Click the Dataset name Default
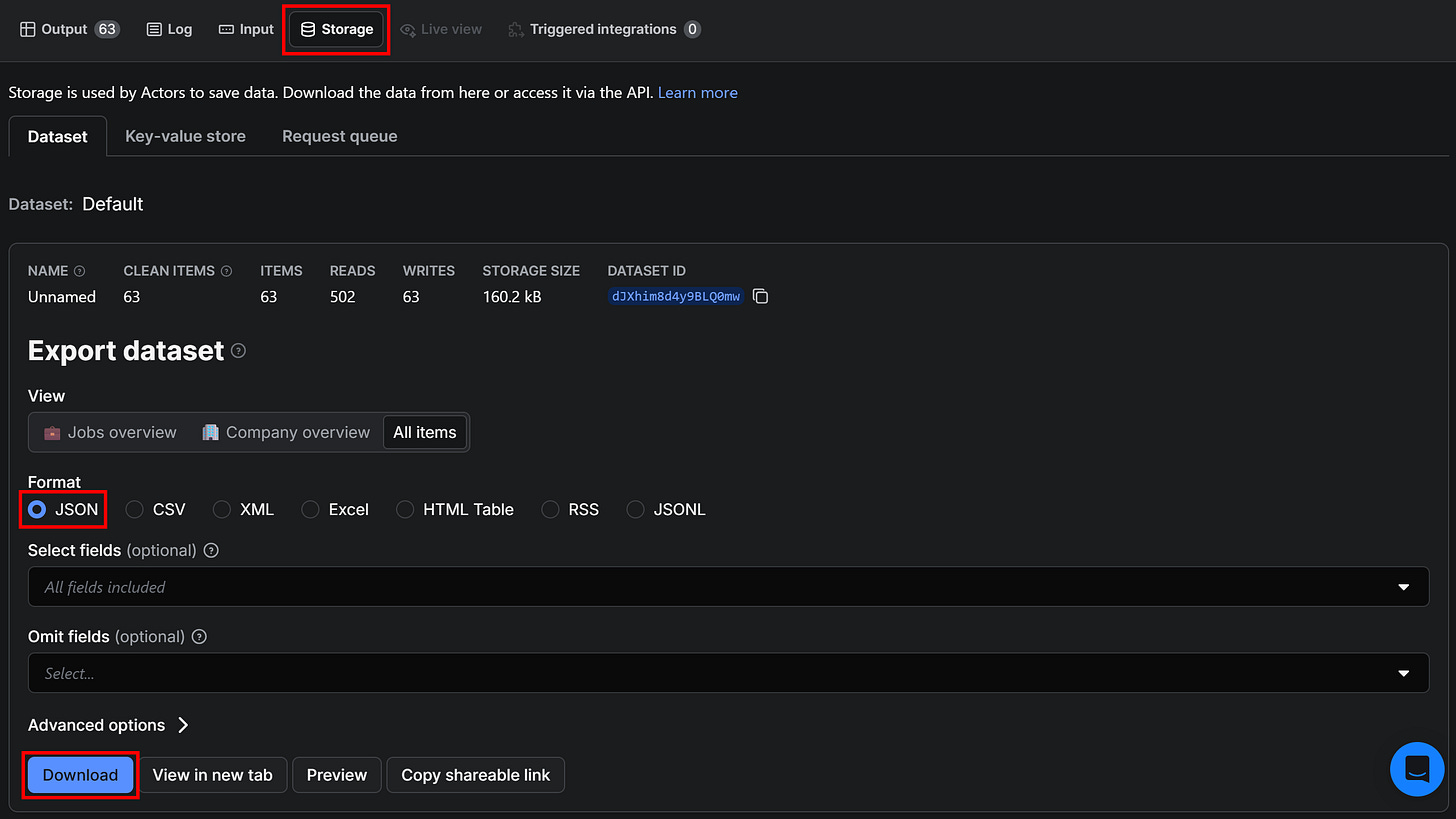 coord(113,204)
